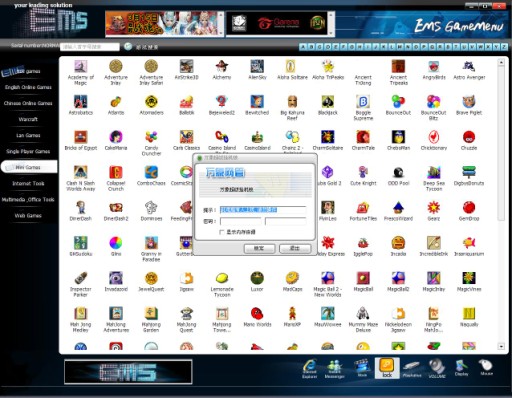Confirm the dialog with the left button
The height and width of the screenshot is (398, 512).
pyautogui.click(x=259, y=248)
